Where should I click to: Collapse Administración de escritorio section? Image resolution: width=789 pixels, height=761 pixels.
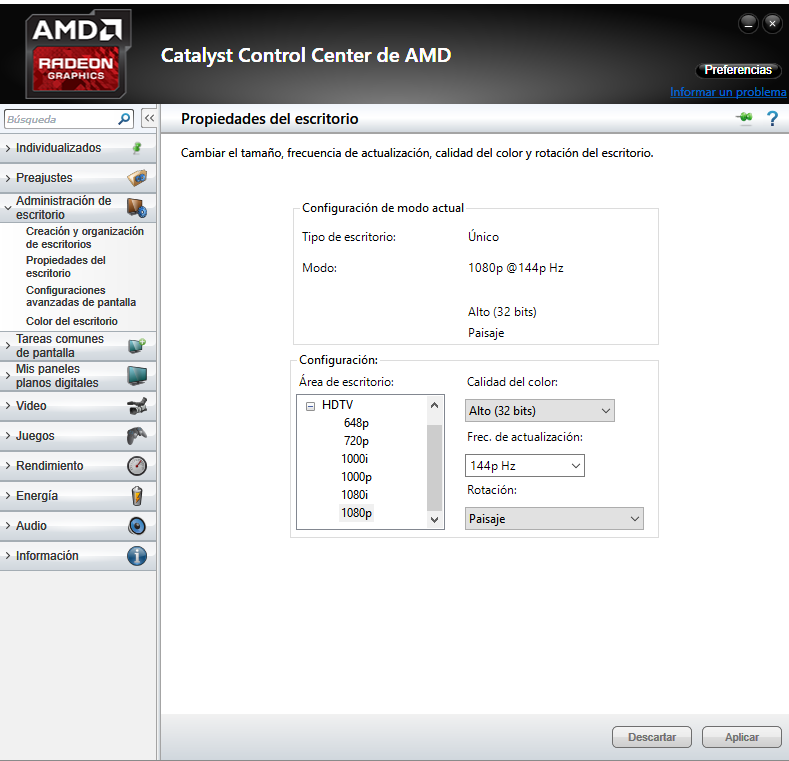[8, 207]
